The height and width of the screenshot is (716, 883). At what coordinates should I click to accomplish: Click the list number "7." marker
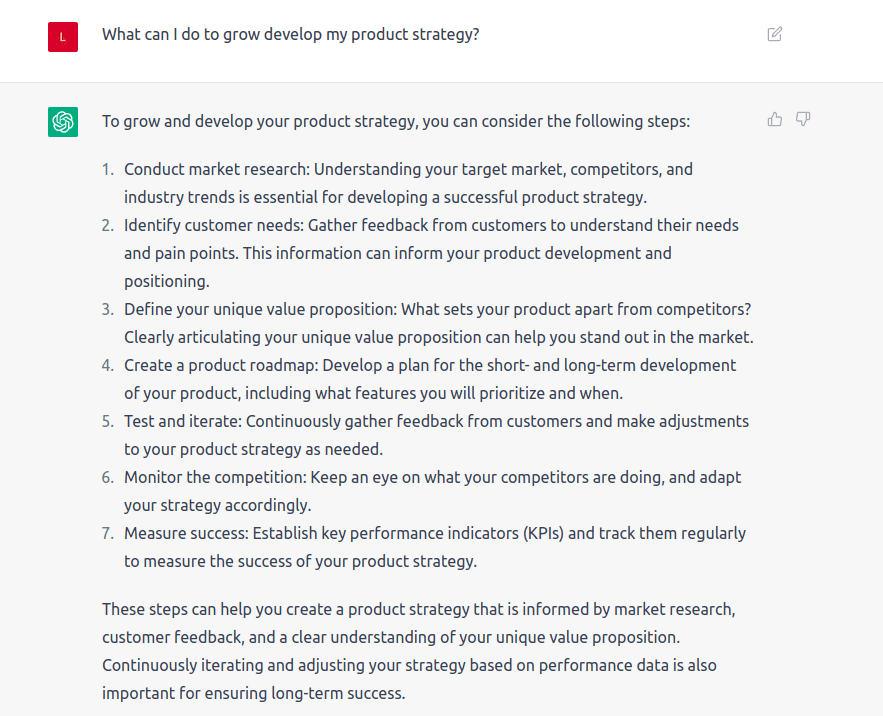108,534
